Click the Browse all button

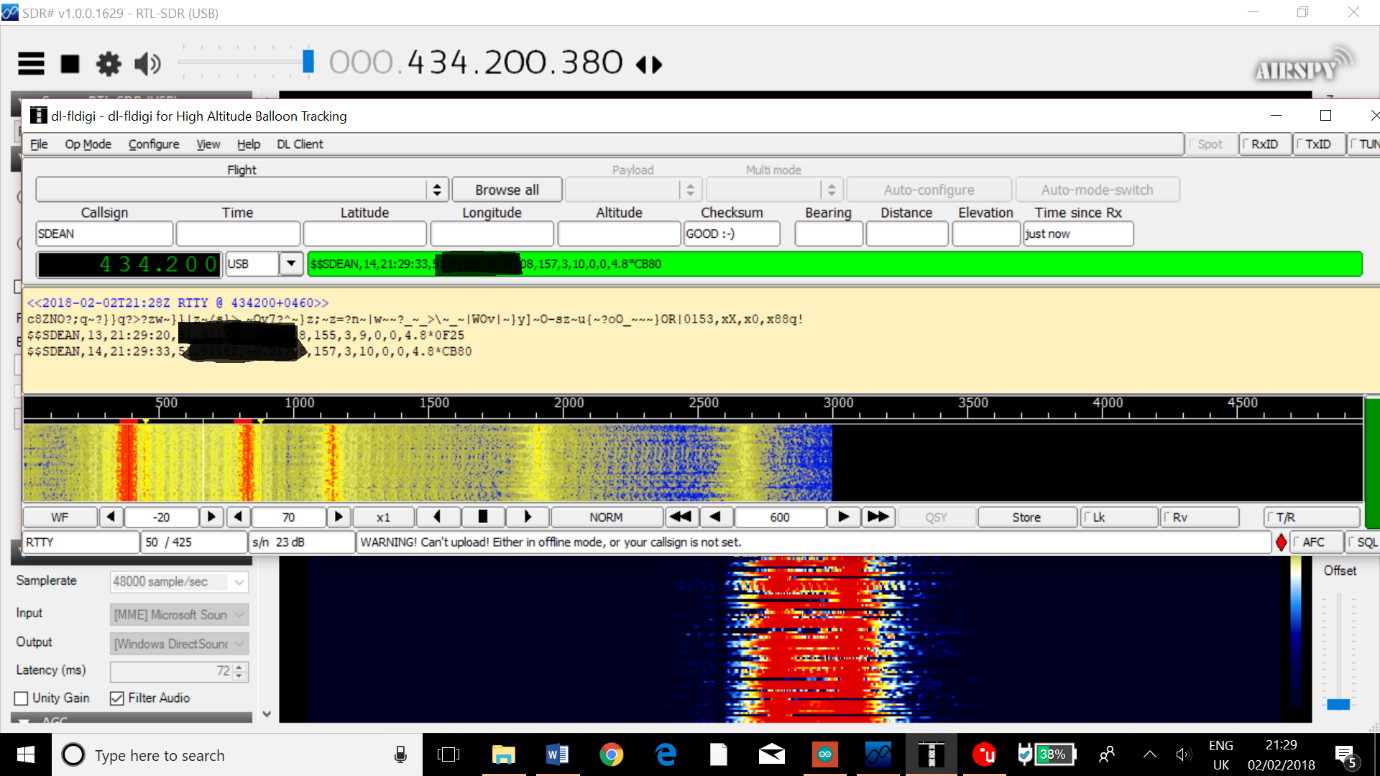point(506,189)
